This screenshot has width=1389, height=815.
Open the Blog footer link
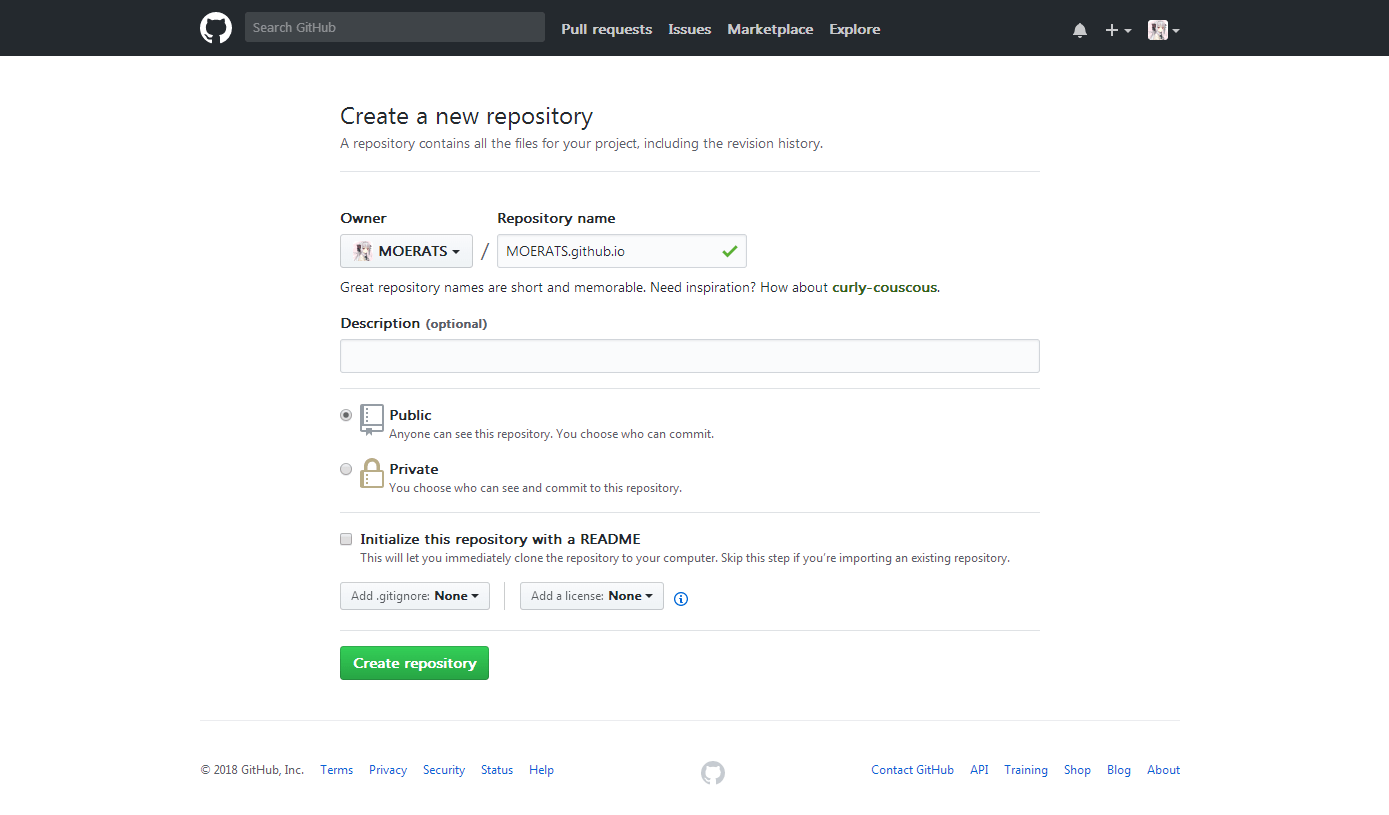[1119, 770]
